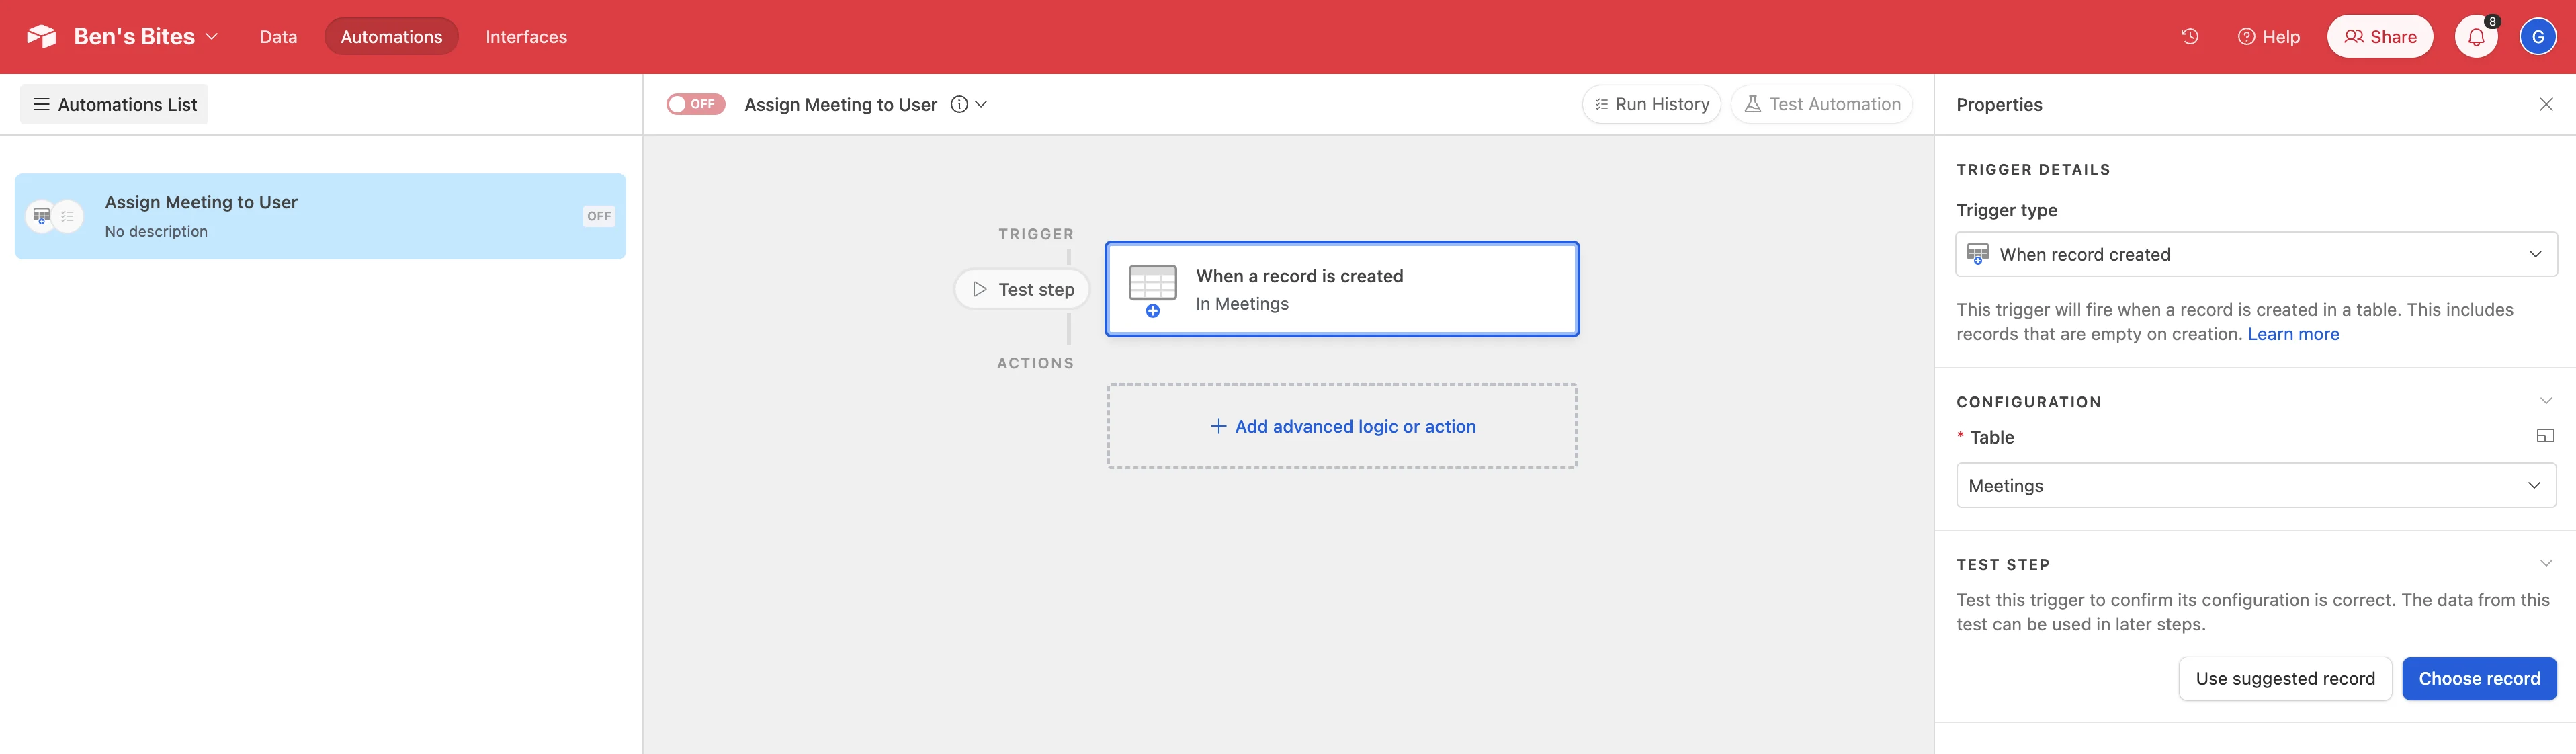Collapse the Configuration section
This screenshot has height=754, width=2576.
click(x=2545, y=401)
